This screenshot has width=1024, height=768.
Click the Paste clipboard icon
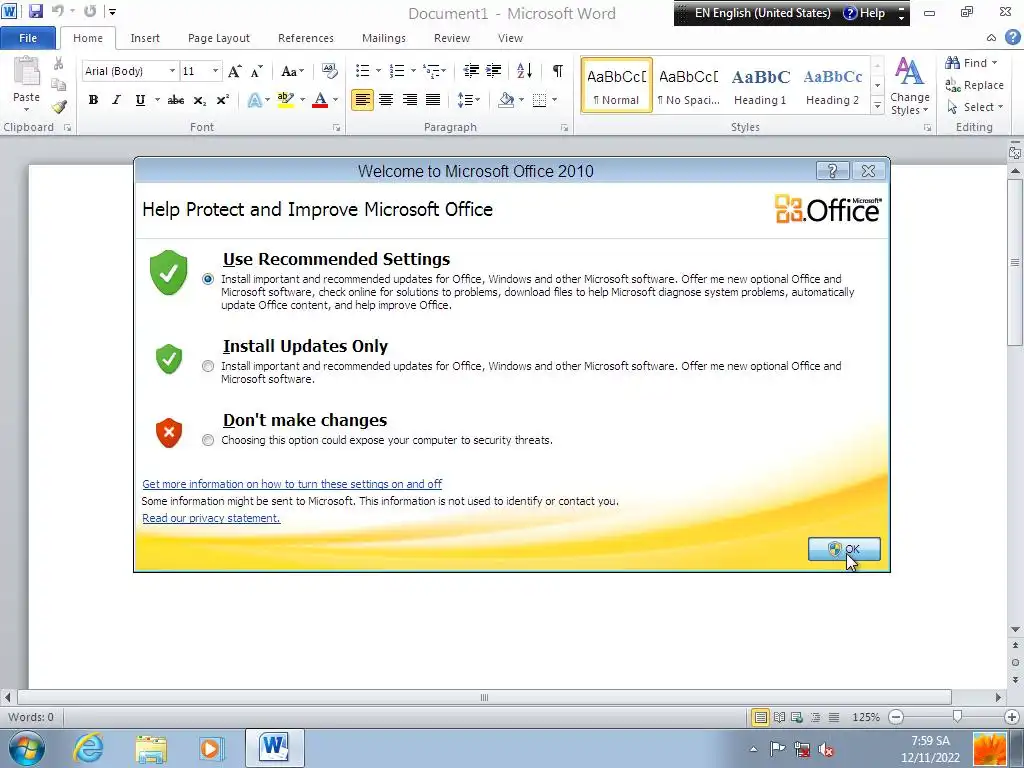click(x=26, y=72)
